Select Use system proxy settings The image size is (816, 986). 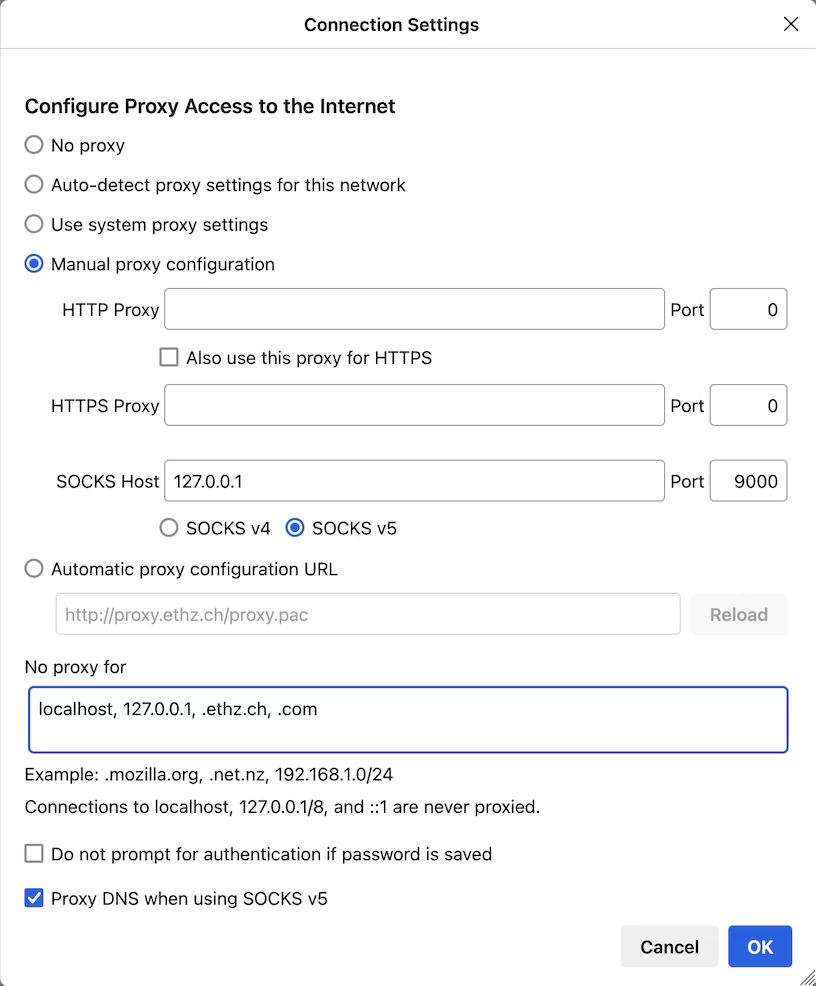(34, 225)
